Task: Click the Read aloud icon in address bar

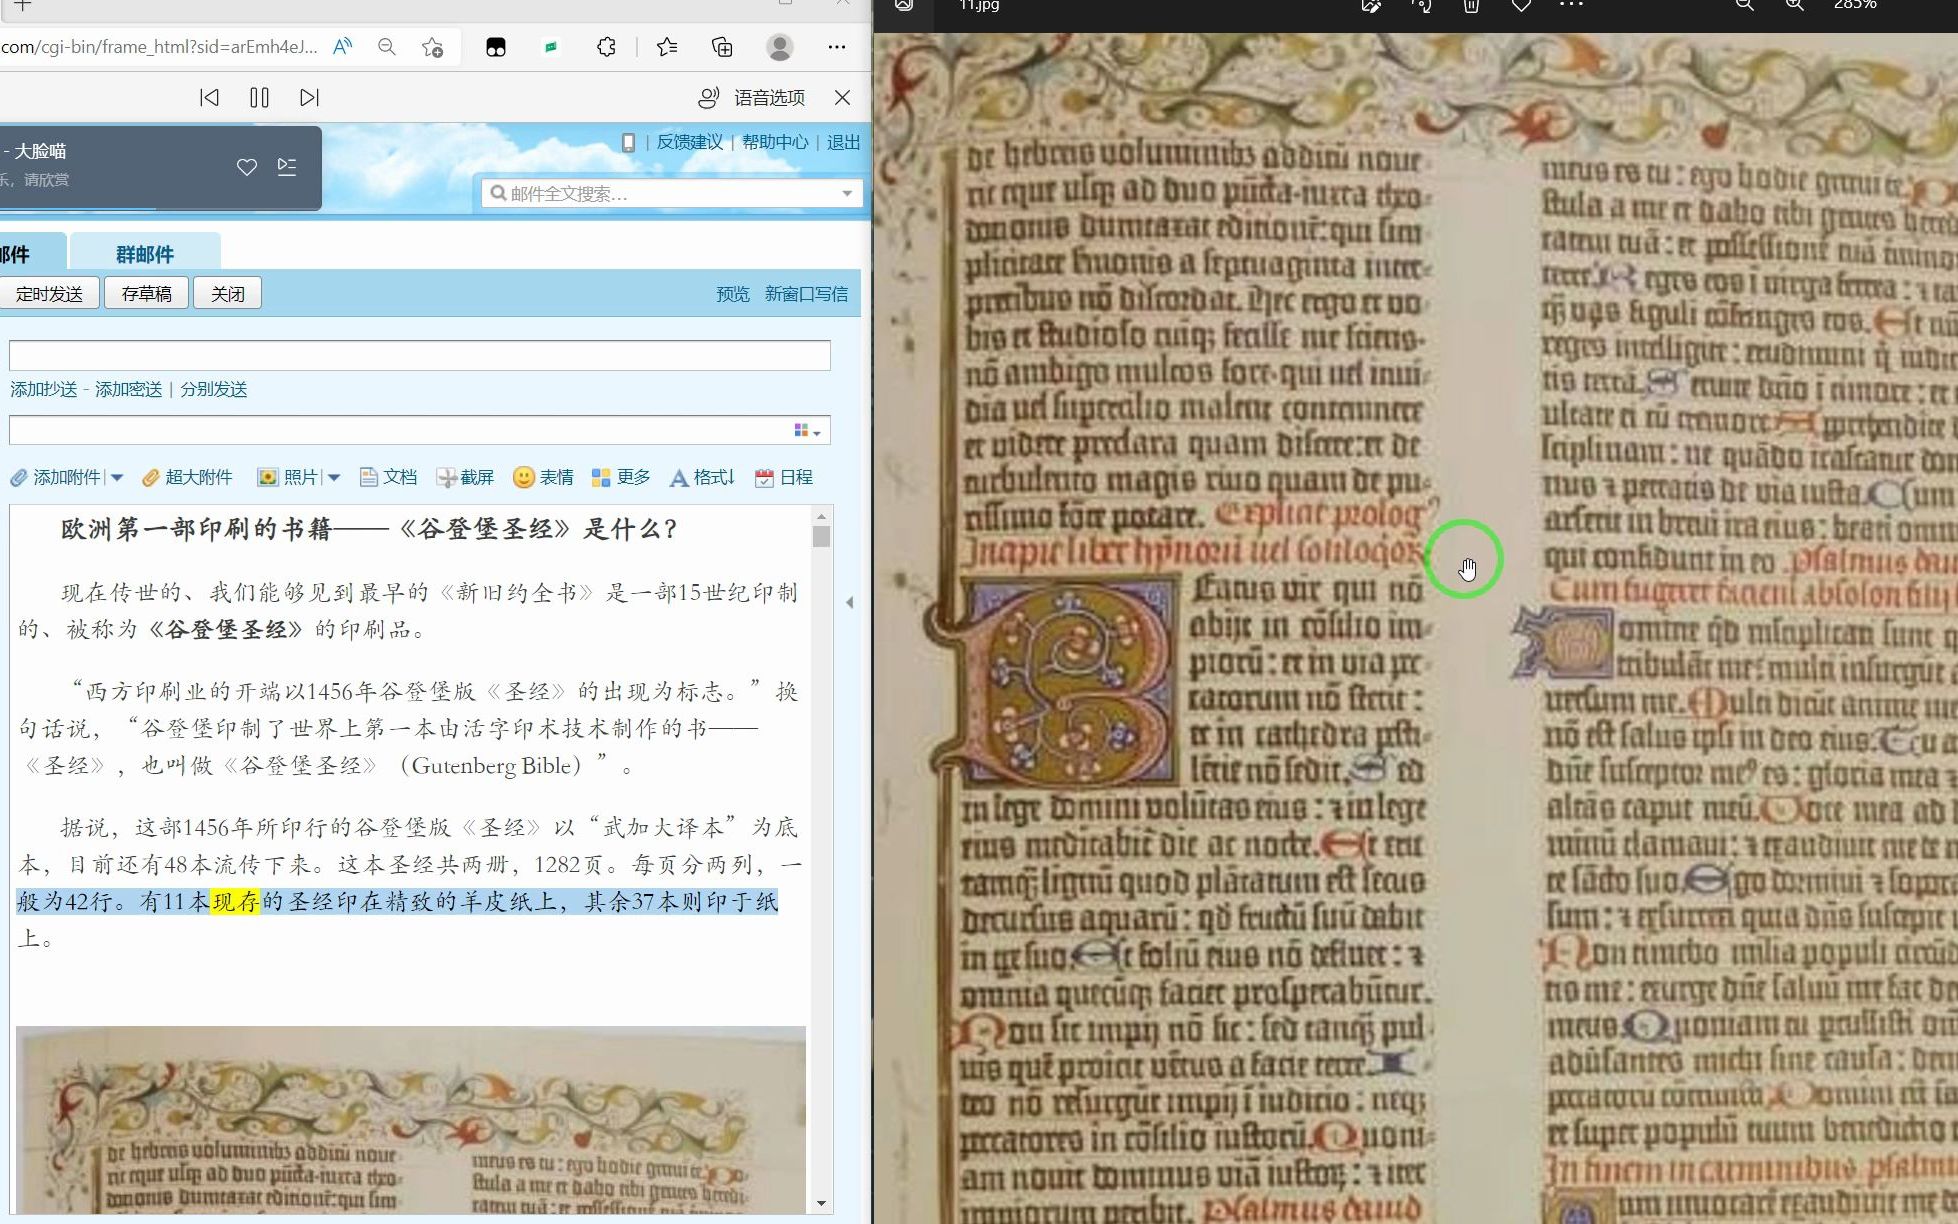Action: pos(343,47)
